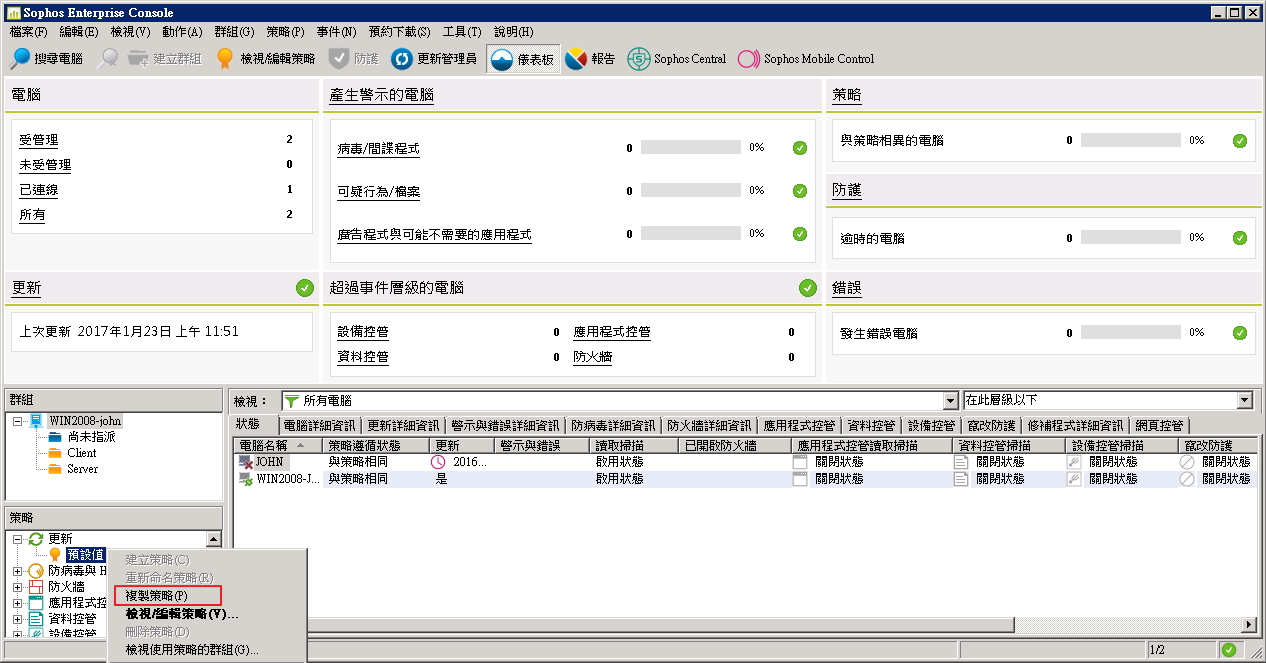The height and width of the screenshot is (663, 1266).
Task: Open the 工具(T) menu
Action: click(463, 32)
